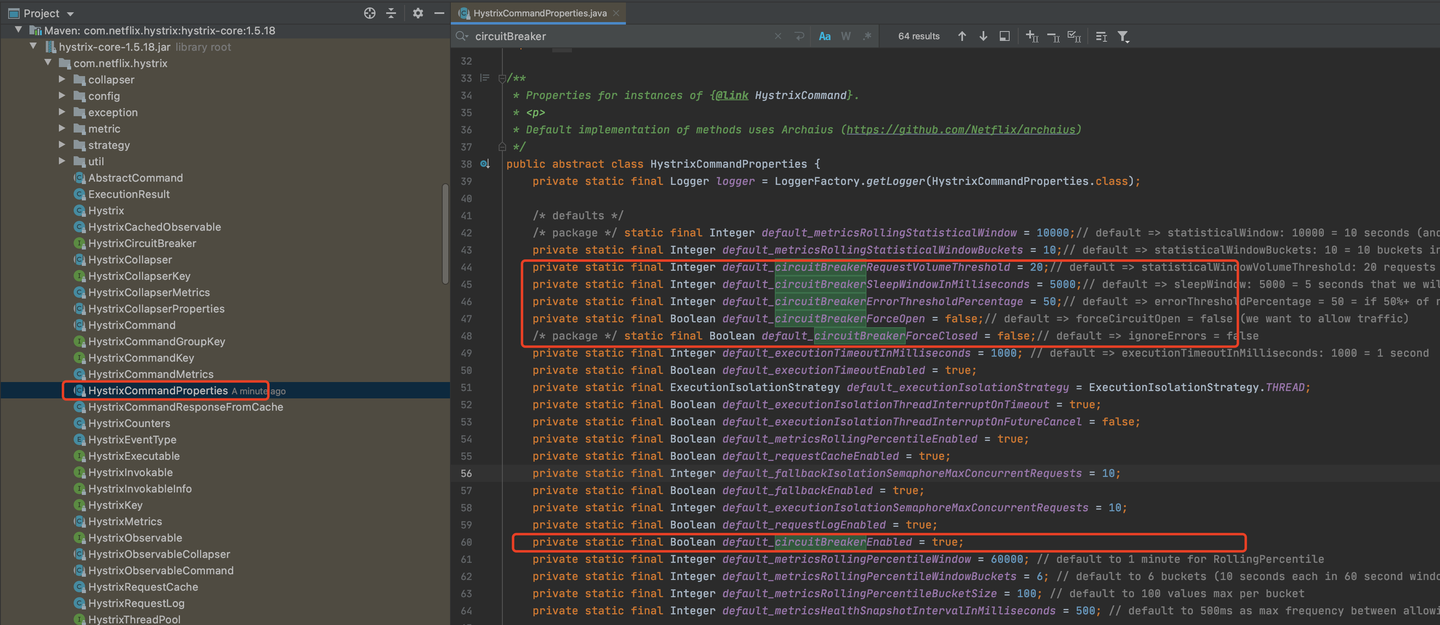The width and height of the screenshot is (1440, 625).
Task: Expand the strategy folder
Action: click(63, 145)
